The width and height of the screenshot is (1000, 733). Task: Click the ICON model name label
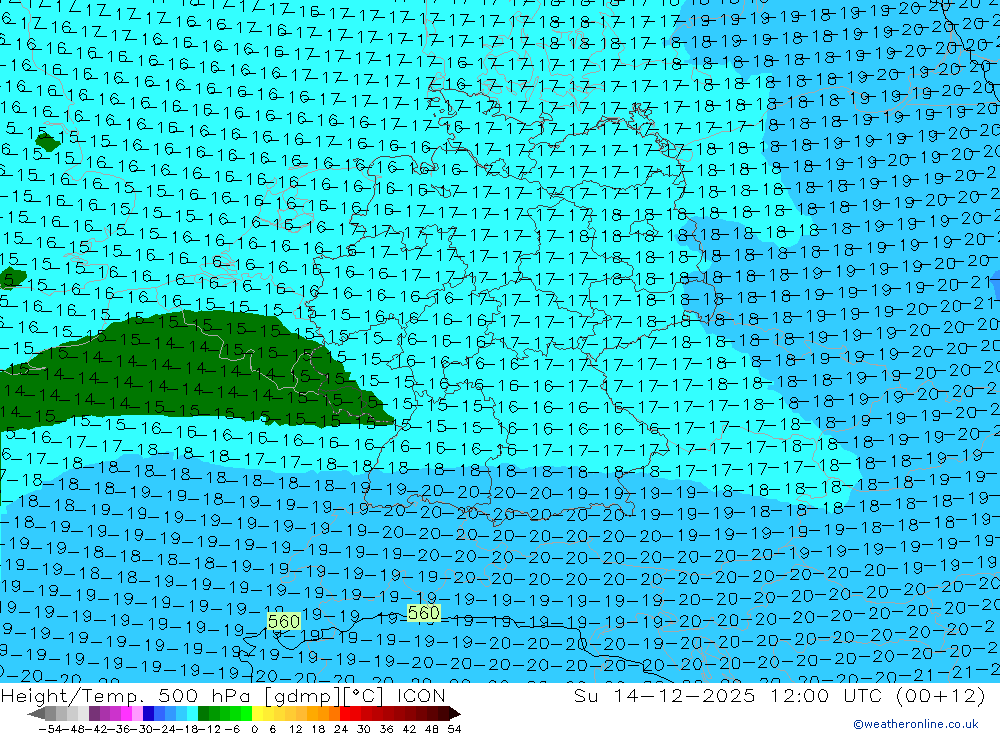click(x=423, y=696)
